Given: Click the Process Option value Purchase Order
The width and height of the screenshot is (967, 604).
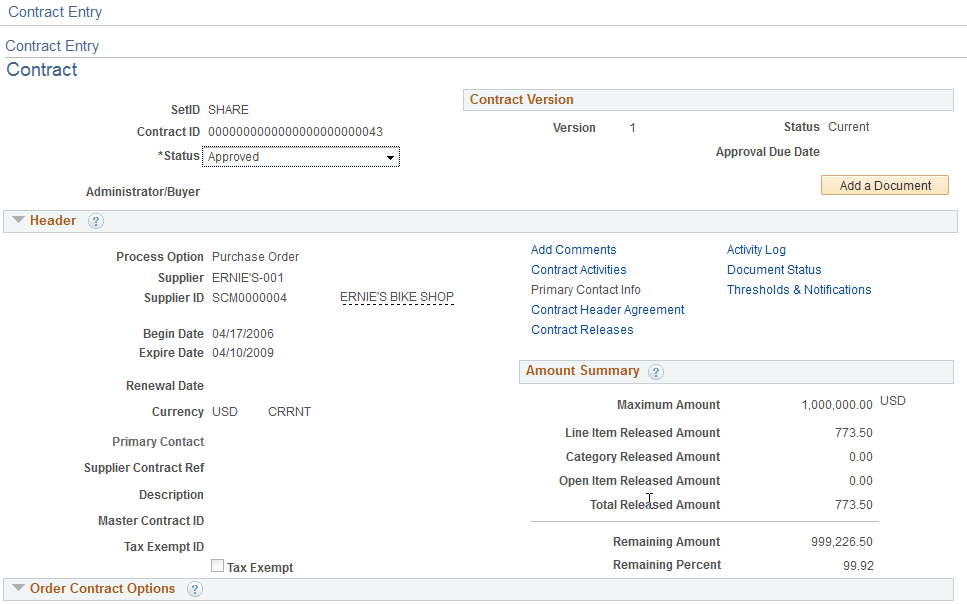Looking at the screenshot, I should coord(255,257).
